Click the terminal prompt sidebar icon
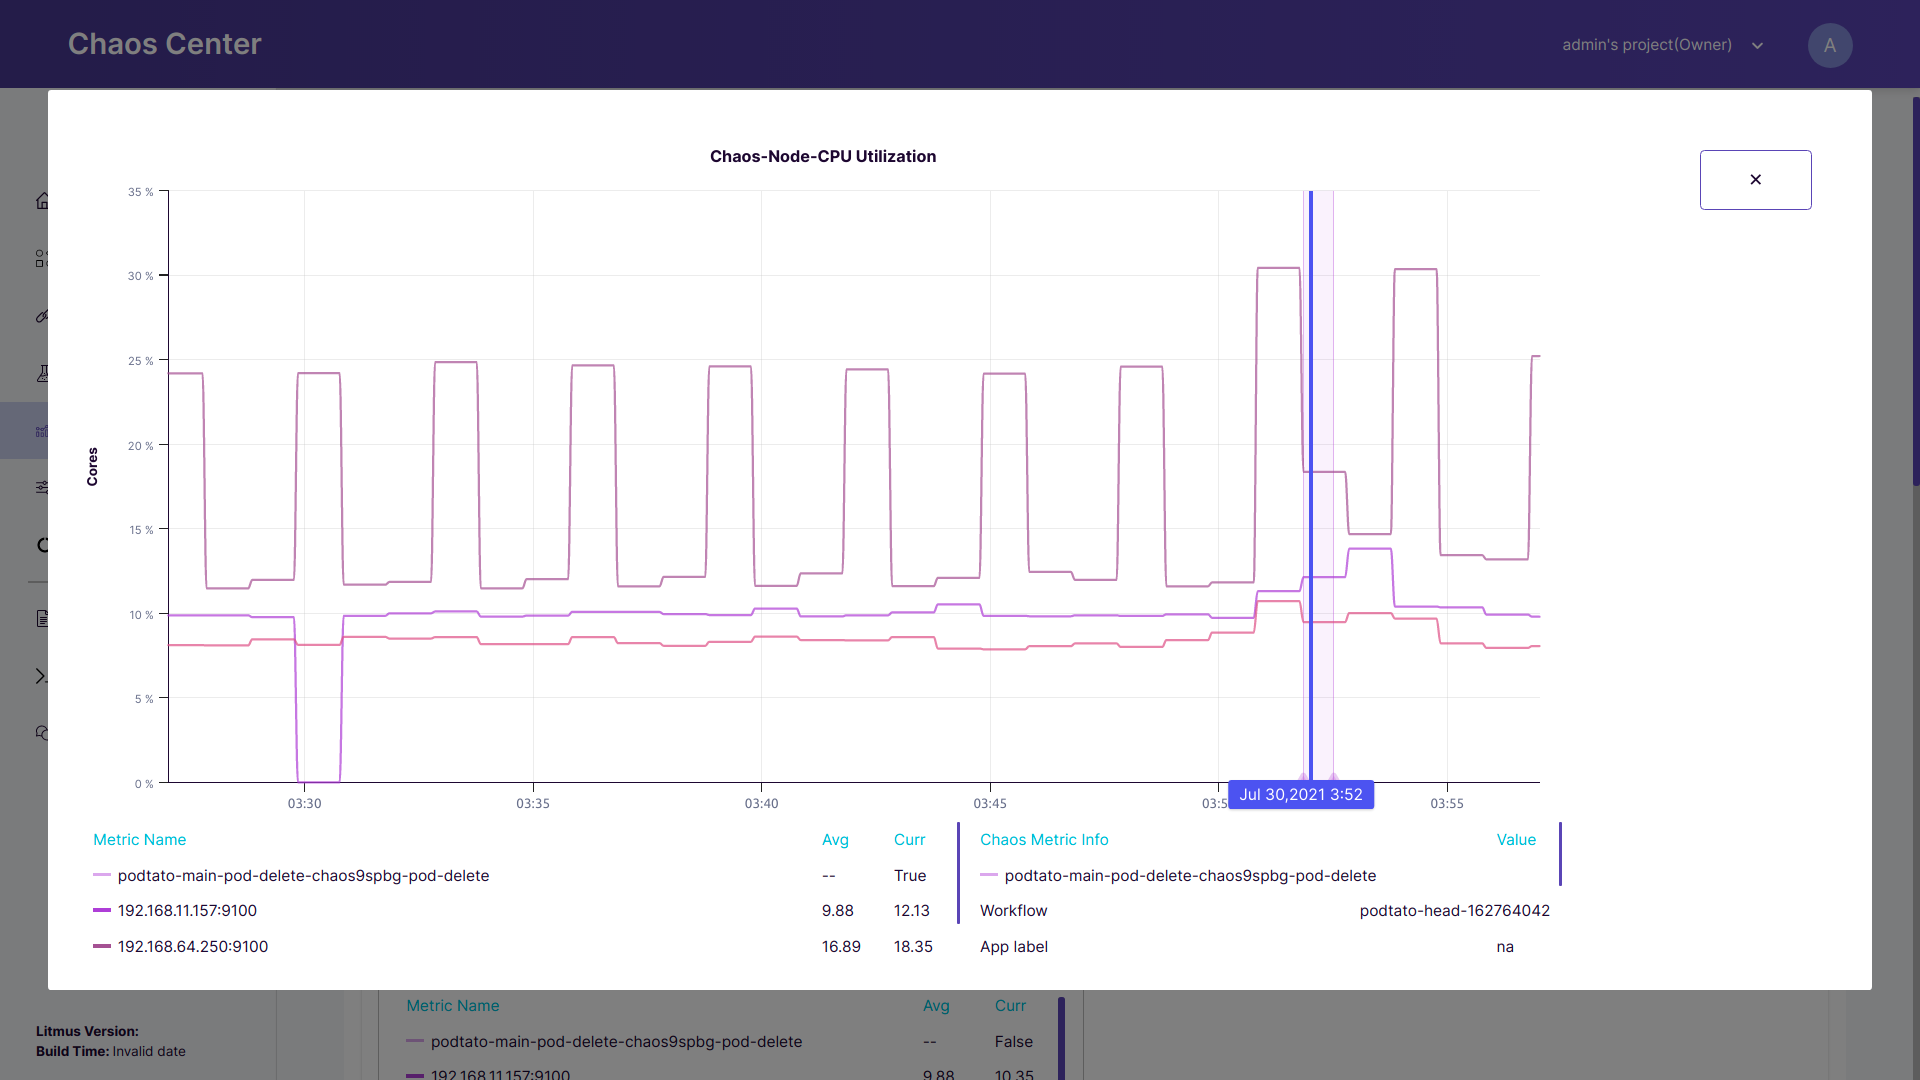1920x1080 pixels. pyautogui.click(x=41, y=676)
